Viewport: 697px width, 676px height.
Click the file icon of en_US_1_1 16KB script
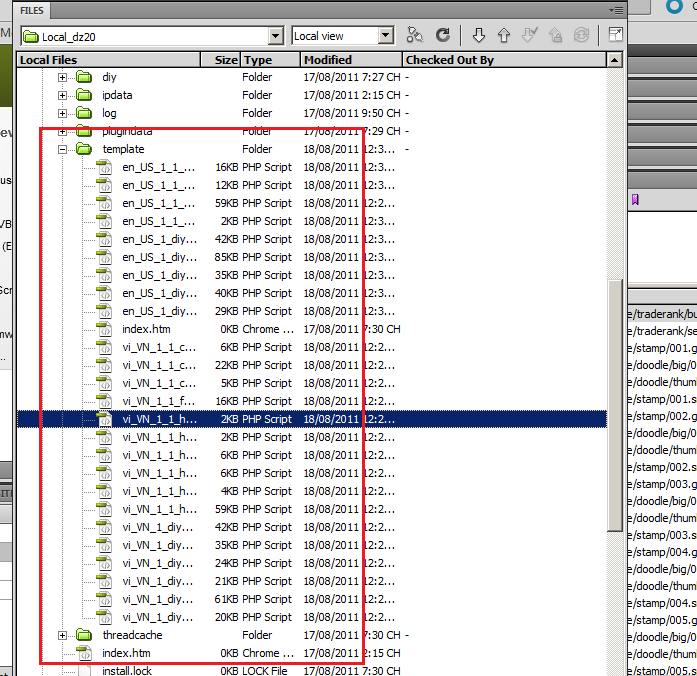pos(104,167)
